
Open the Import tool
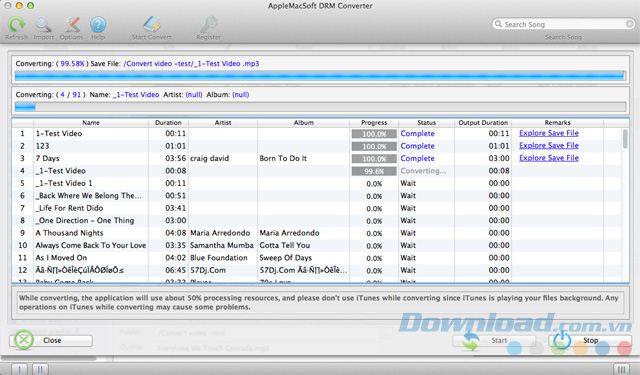pyautogui.click(x=43, y=25)
